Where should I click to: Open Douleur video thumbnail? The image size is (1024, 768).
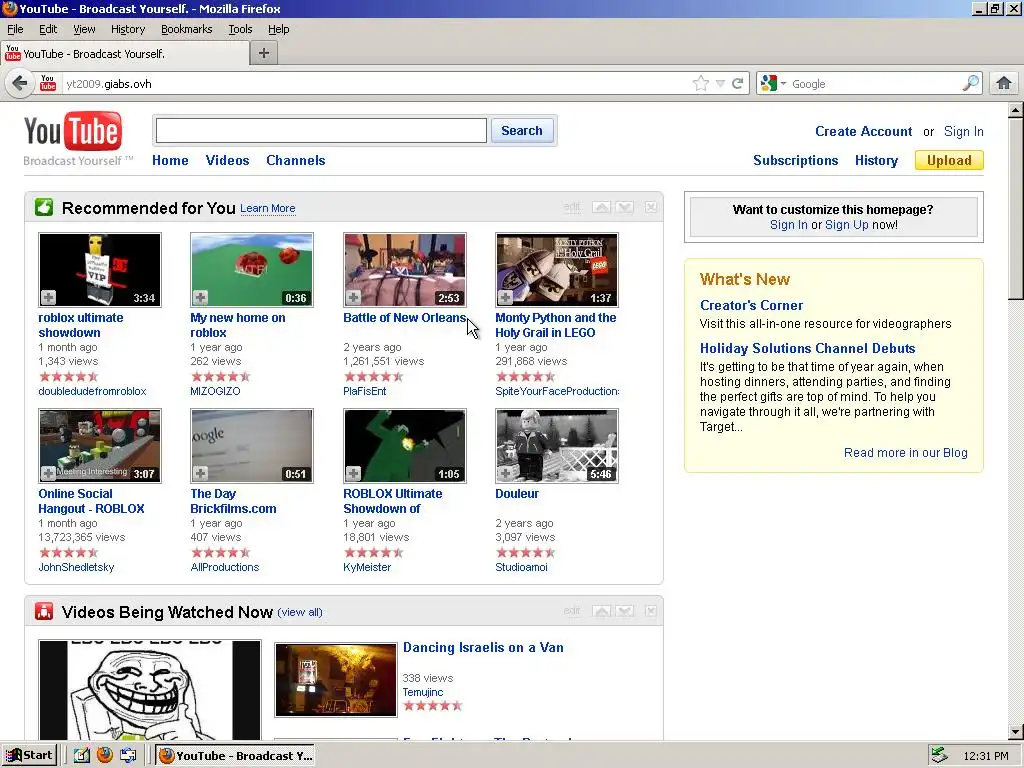[x=556, y=445]
